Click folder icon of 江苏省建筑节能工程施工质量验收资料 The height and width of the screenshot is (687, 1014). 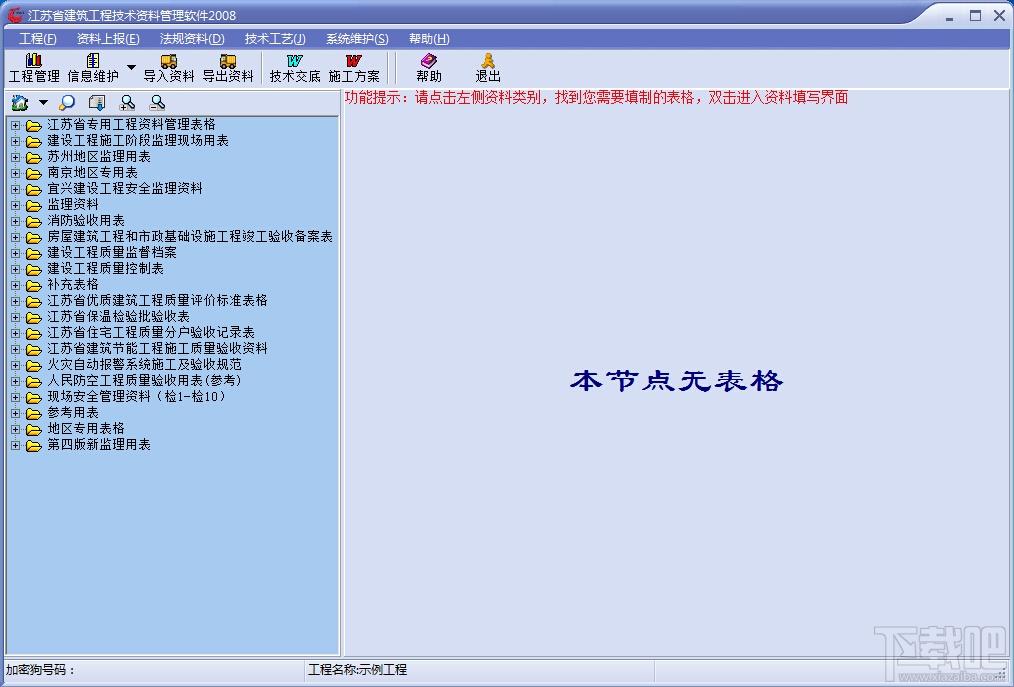point(34,349)
